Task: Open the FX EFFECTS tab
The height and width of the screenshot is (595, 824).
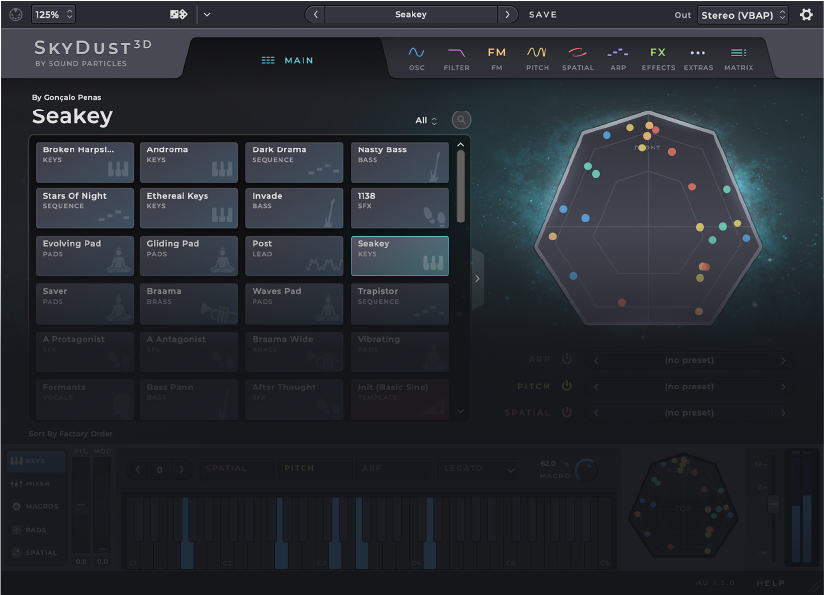Action: click(x=658, y=59)
